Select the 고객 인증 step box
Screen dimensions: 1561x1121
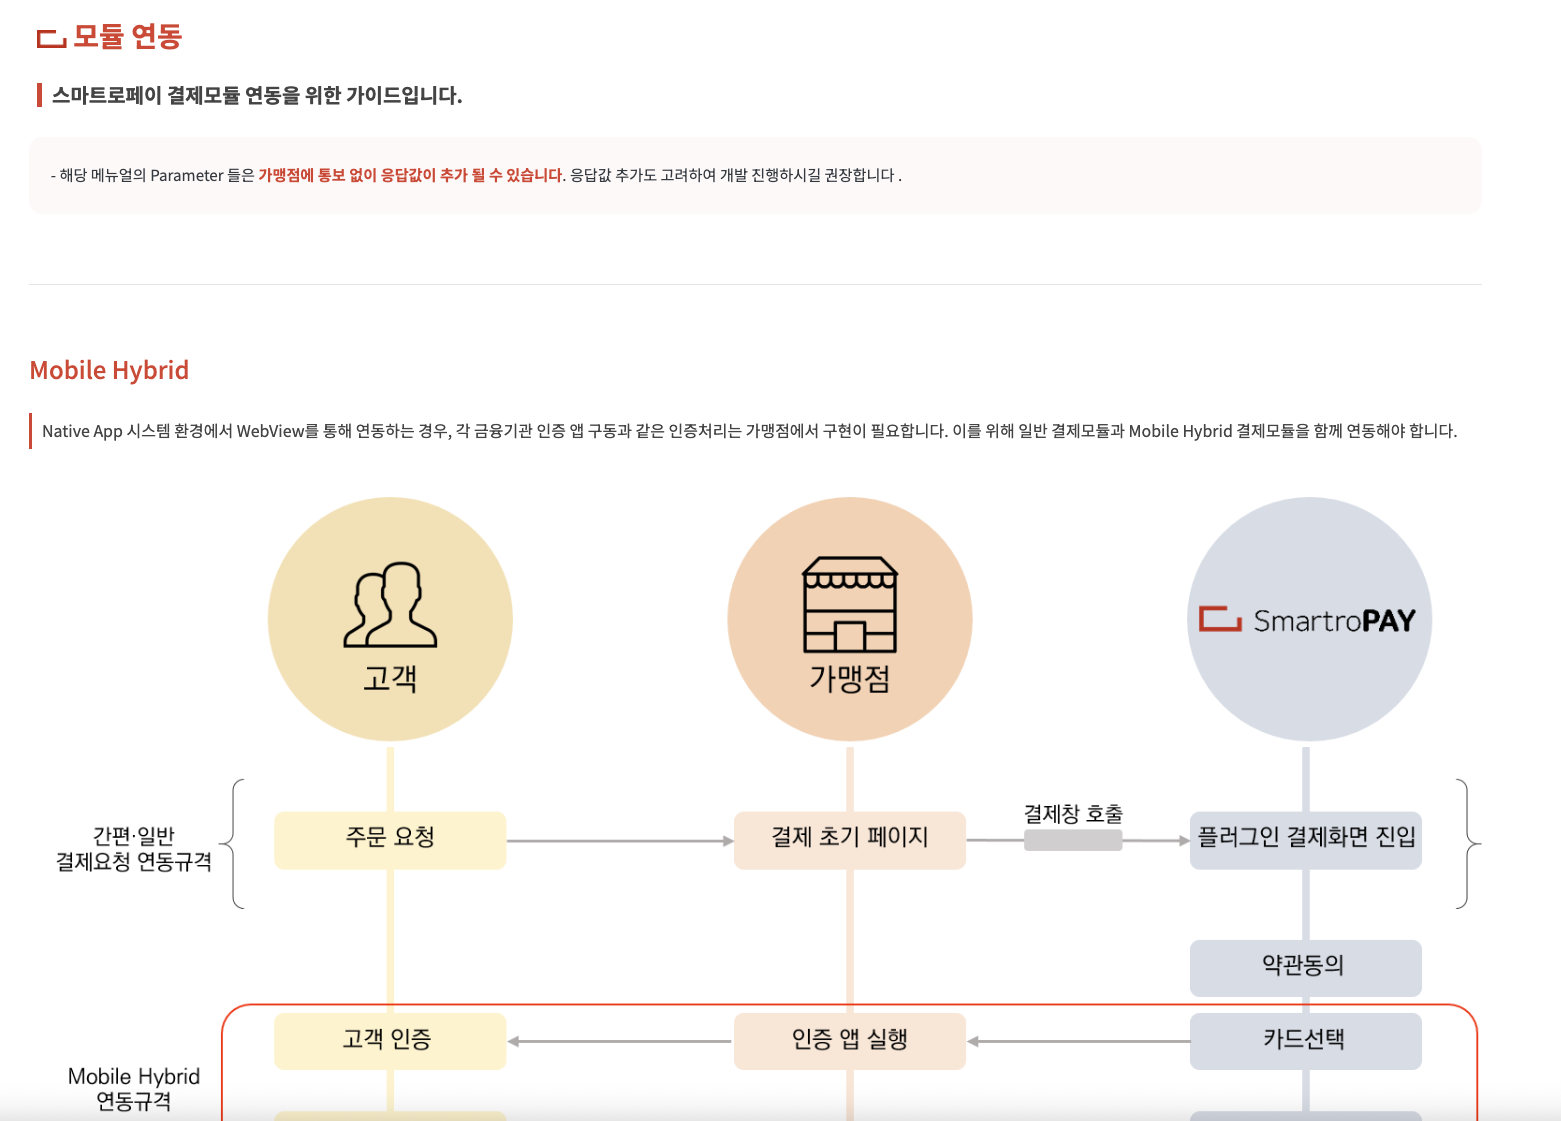coord(390,1041)
